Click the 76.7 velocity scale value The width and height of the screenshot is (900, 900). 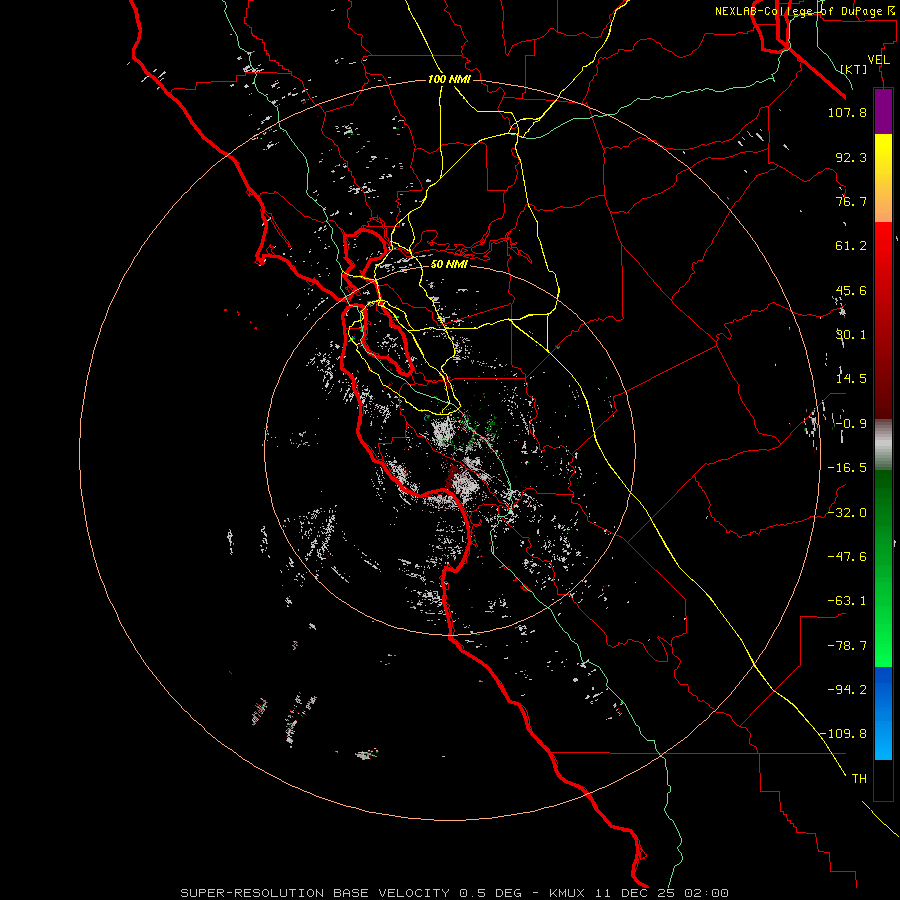point(851,201)
